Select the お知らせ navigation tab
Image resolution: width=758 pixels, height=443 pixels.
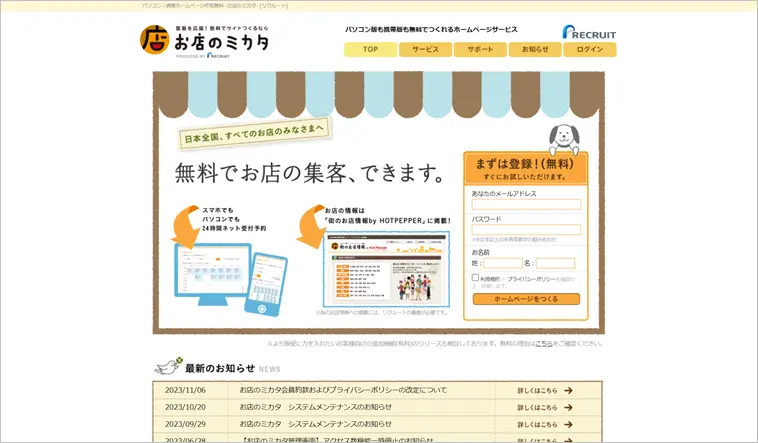click(535, 49)
